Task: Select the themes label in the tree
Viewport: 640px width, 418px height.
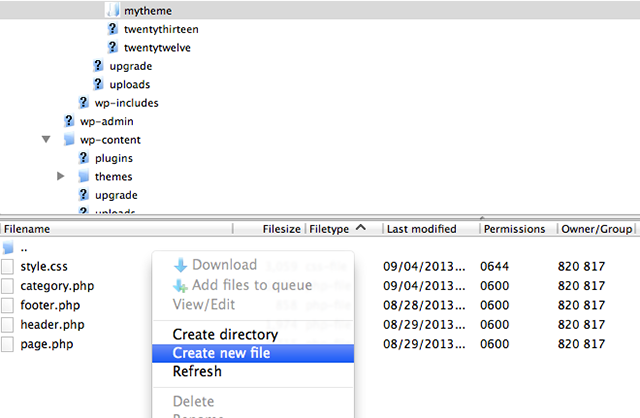Action: 113,176
